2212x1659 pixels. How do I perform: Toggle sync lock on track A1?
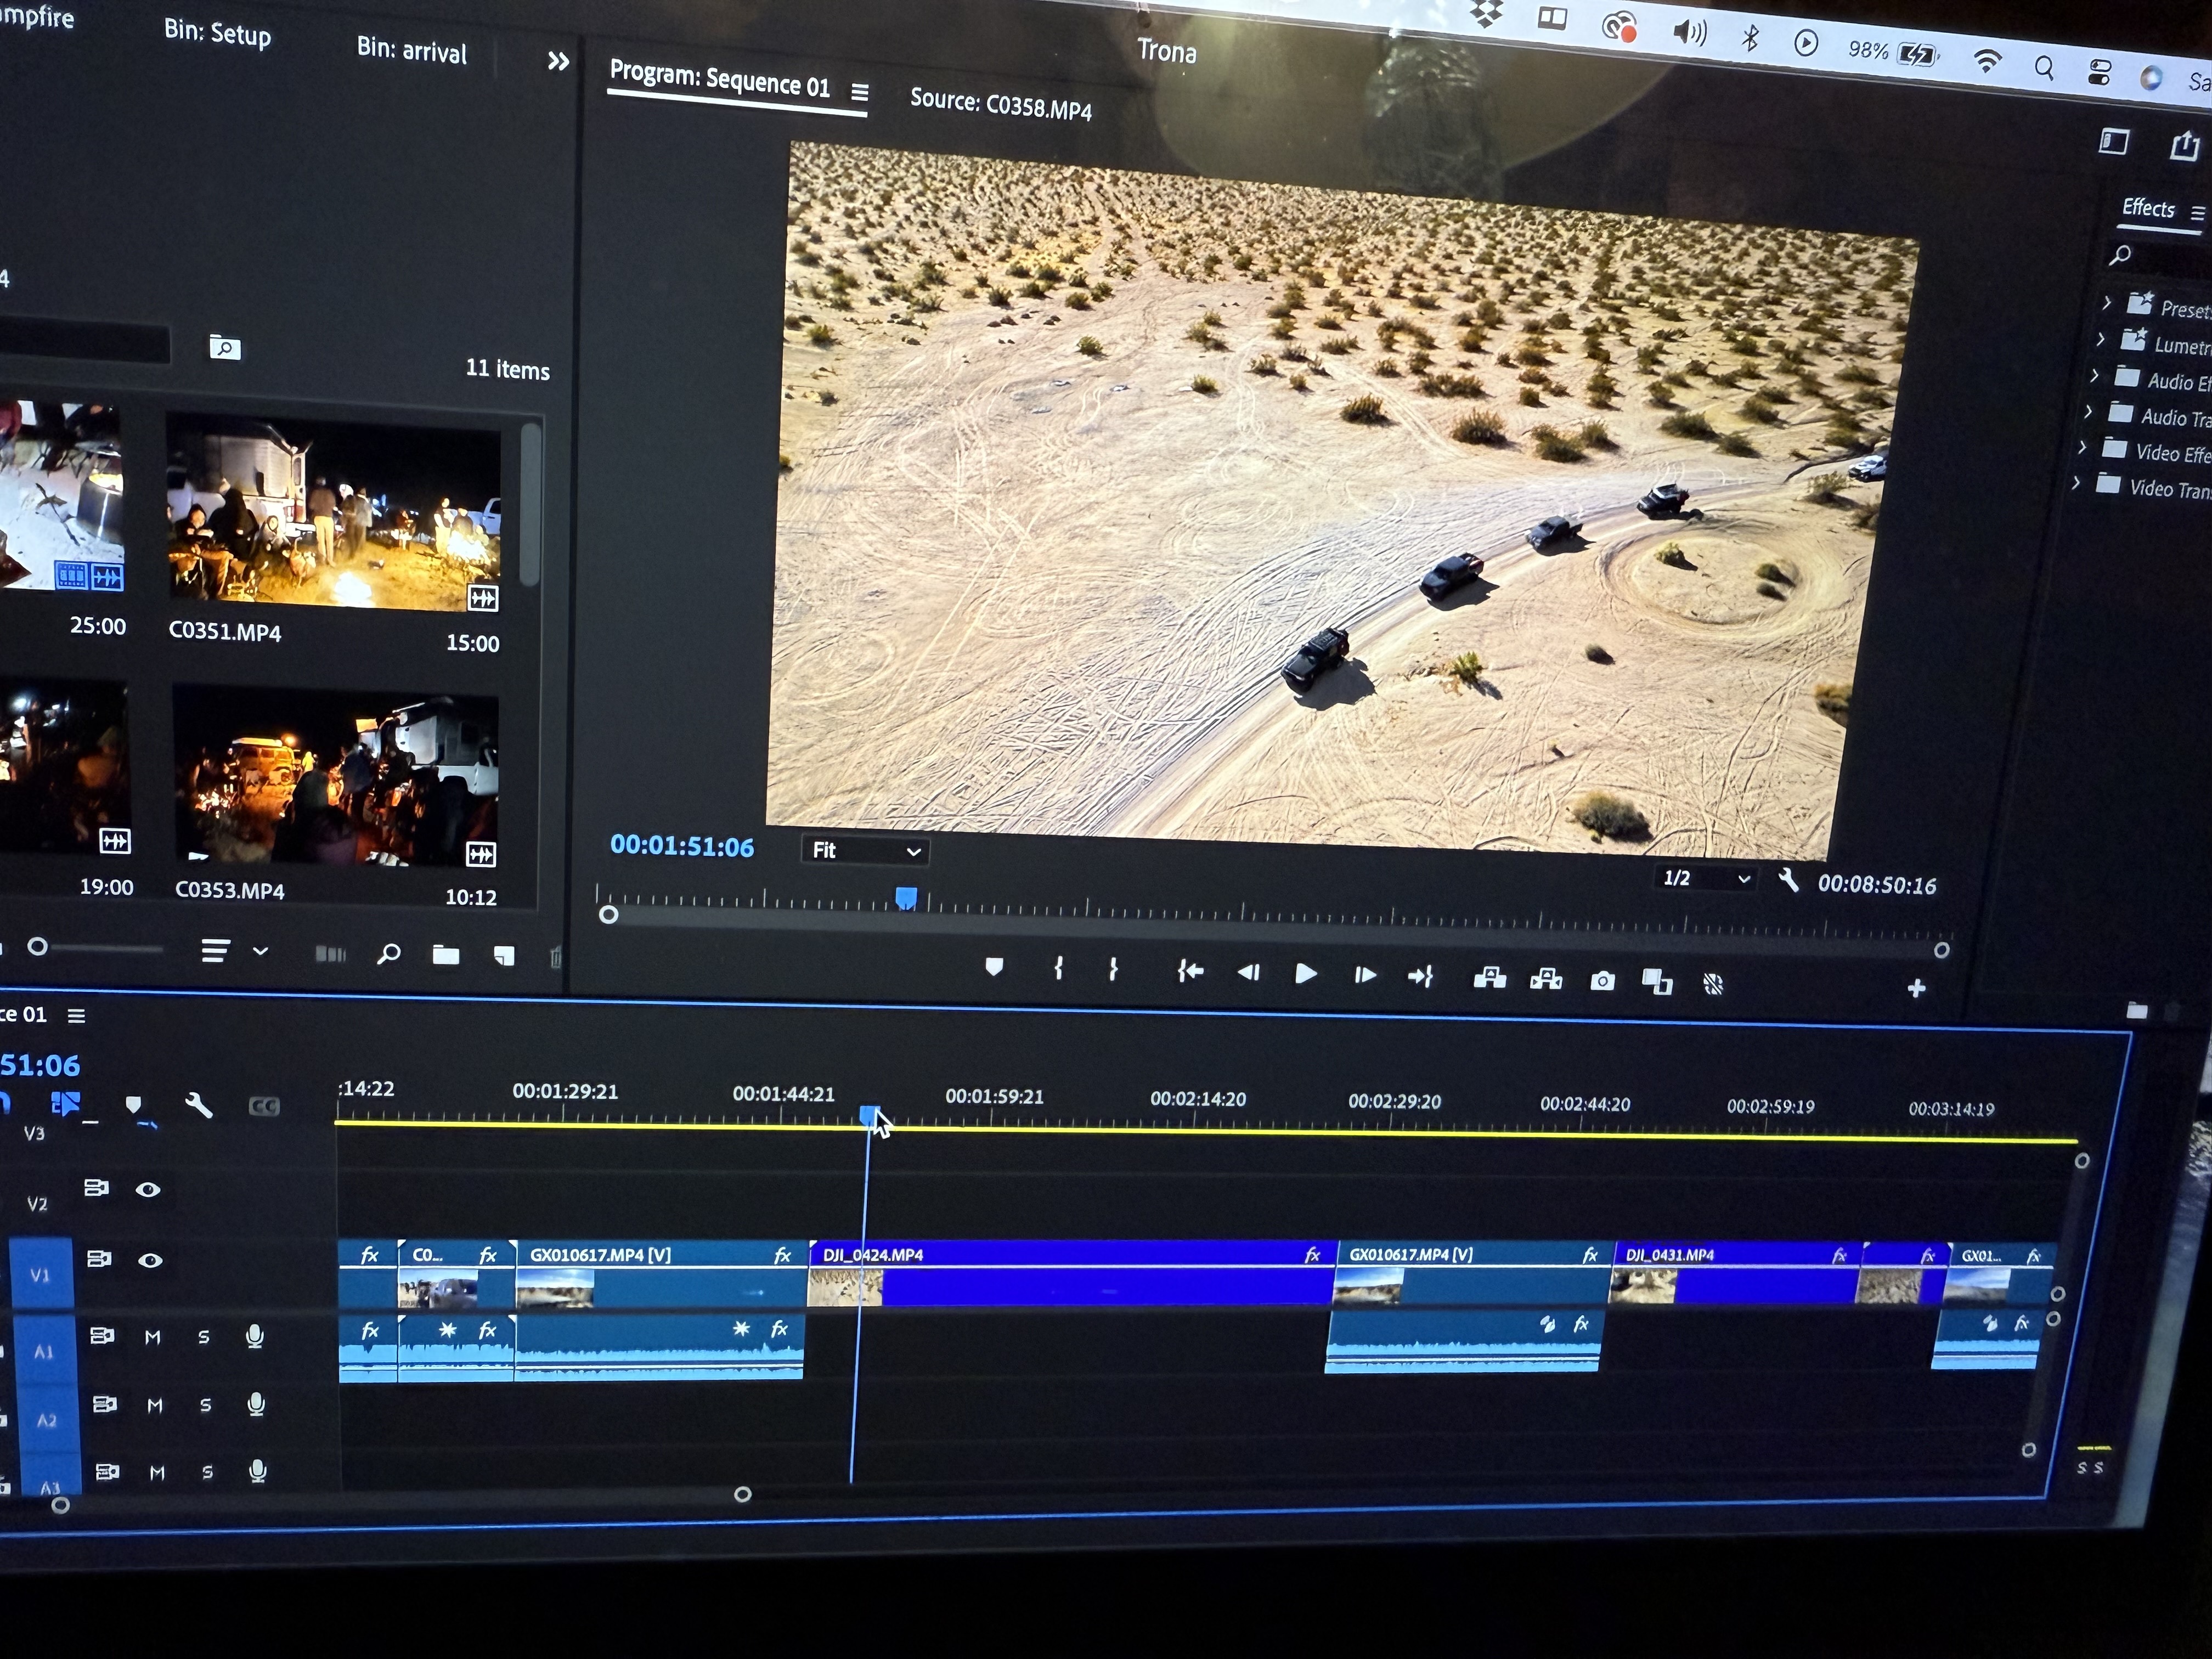pyautogui.click(x=102, y=1335)
